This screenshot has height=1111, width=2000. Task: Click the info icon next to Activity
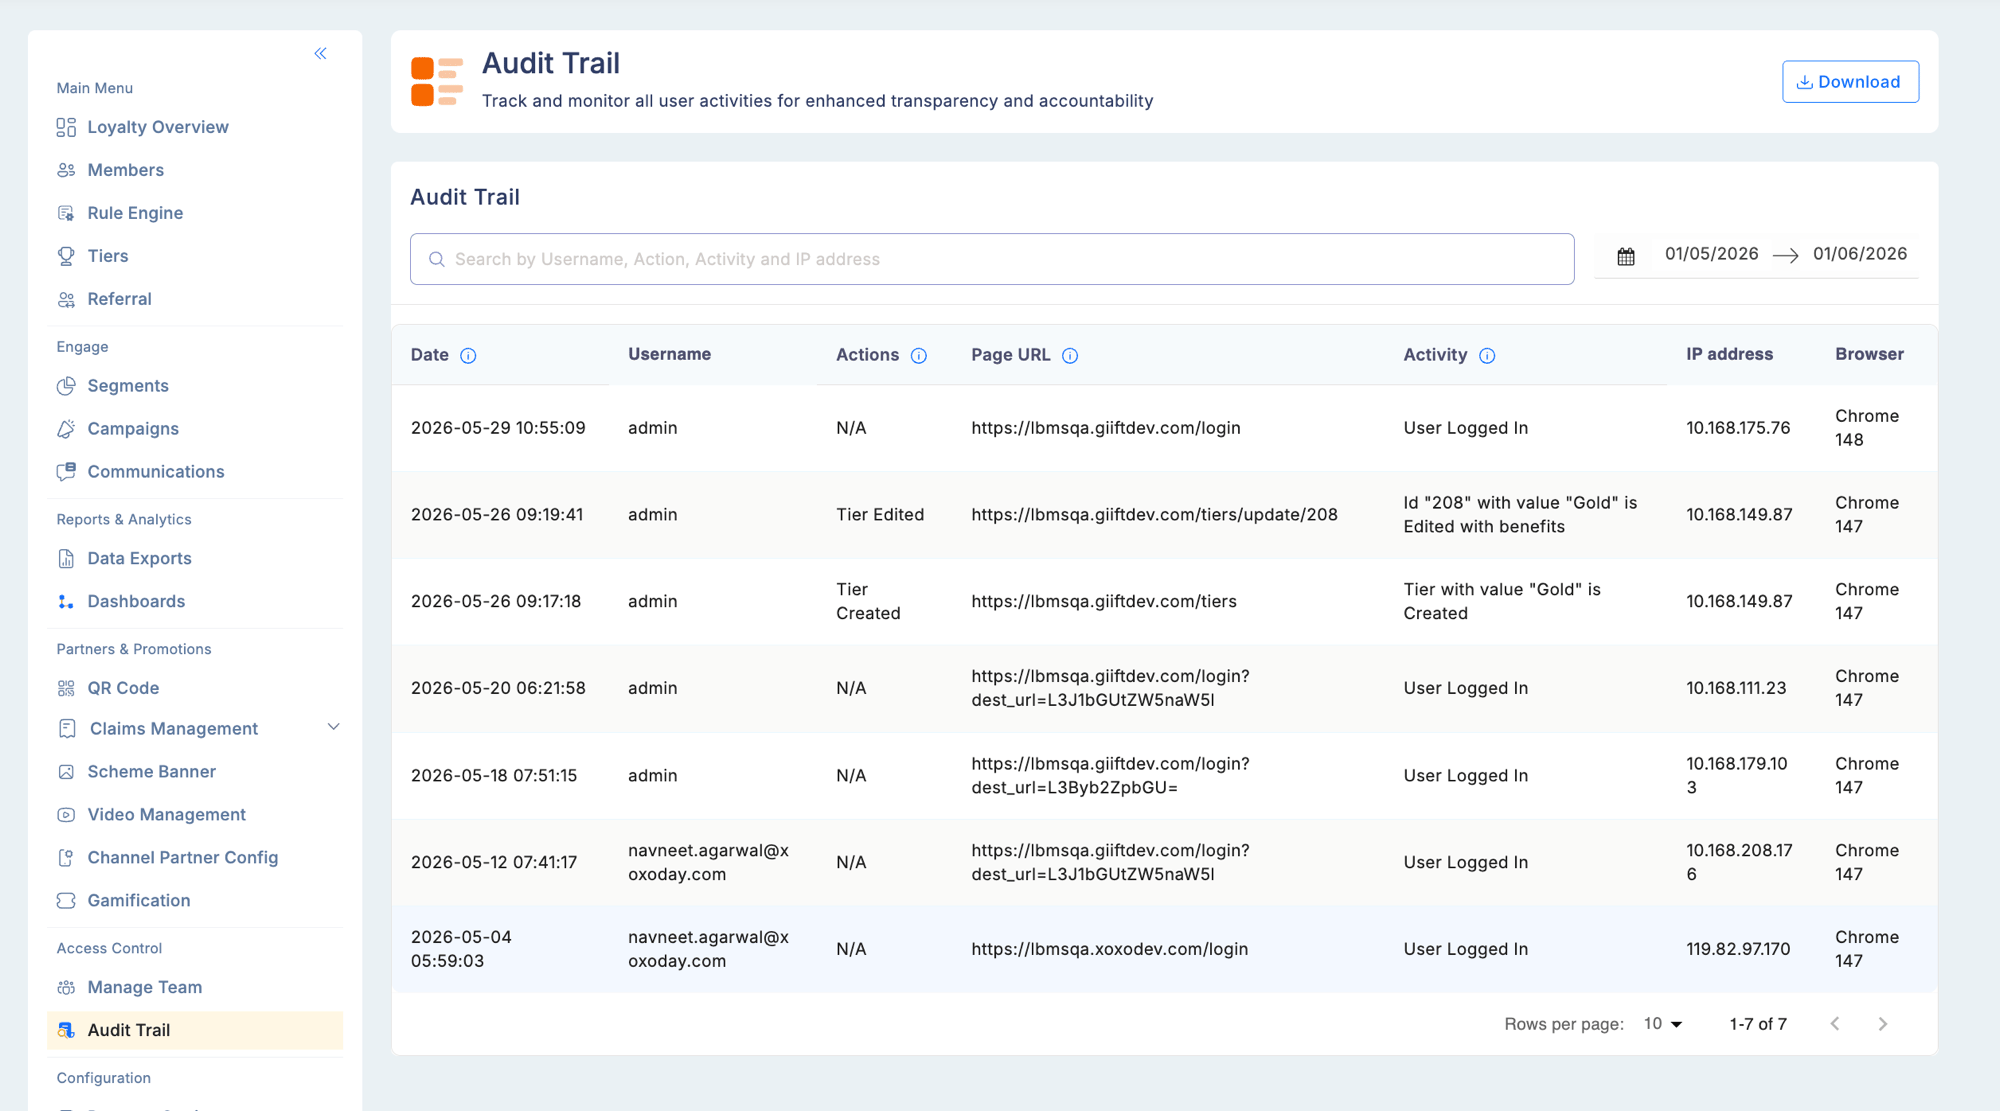click(x=1487, y=356)
